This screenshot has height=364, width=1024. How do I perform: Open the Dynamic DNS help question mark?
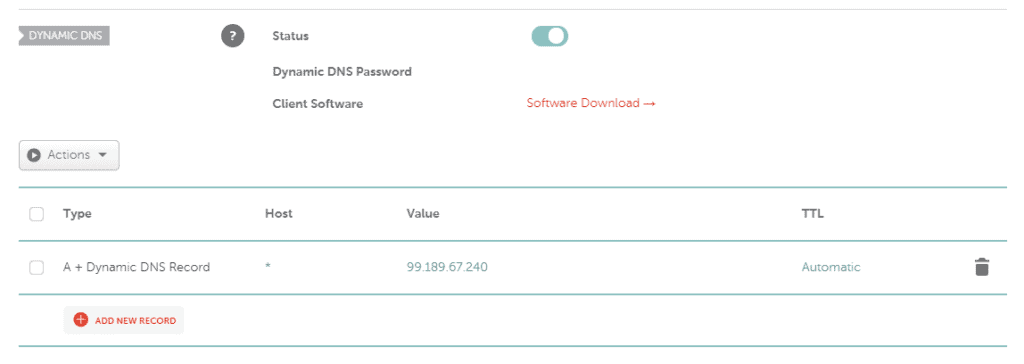[x=232, y=36]
